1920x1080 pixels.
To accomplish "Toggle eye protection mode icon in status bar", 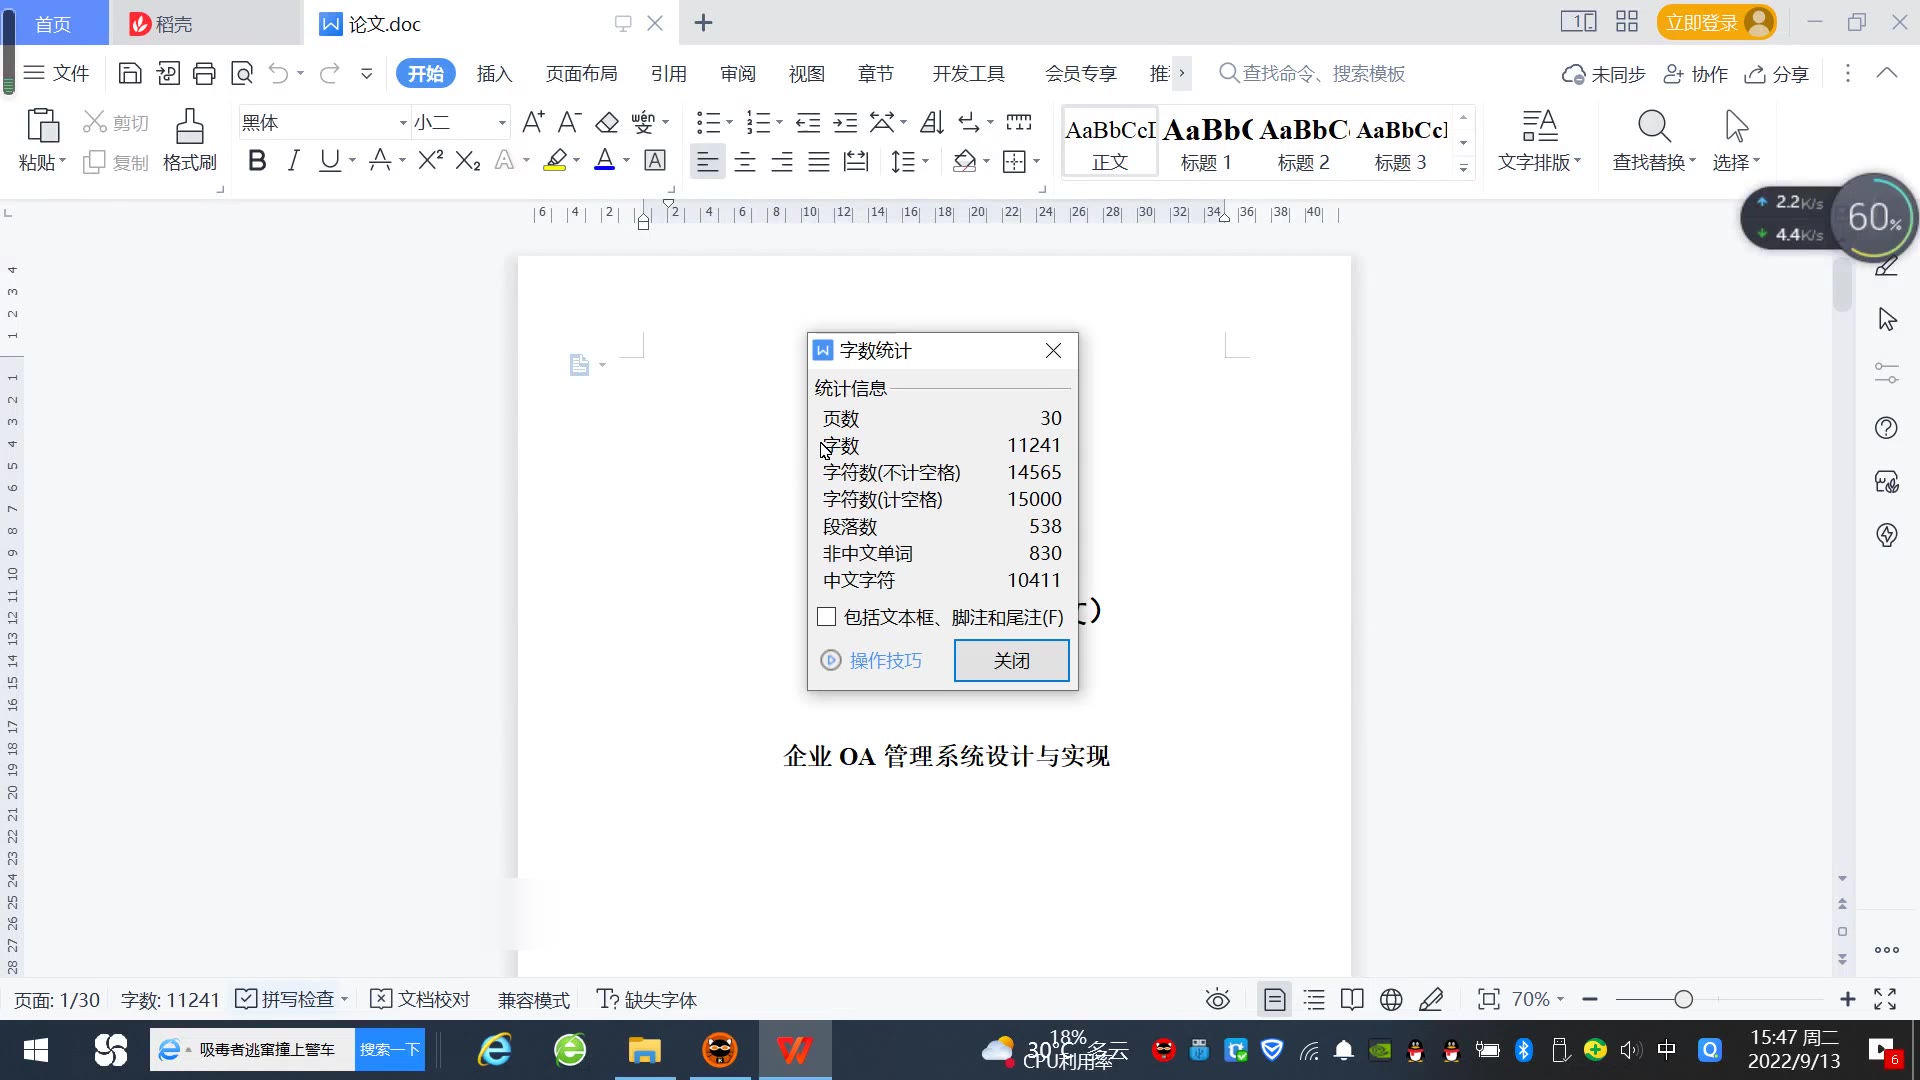I will [x=1217, y=999].
